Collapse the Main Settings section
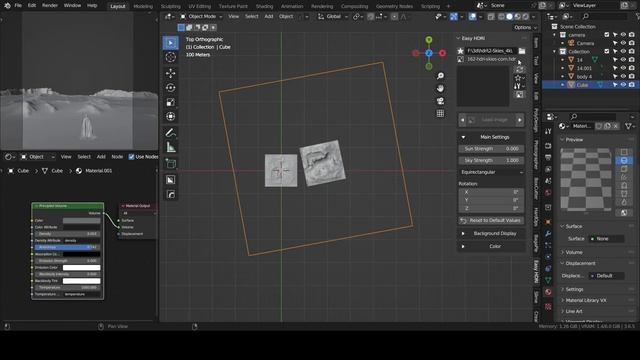 coord(491,137)
